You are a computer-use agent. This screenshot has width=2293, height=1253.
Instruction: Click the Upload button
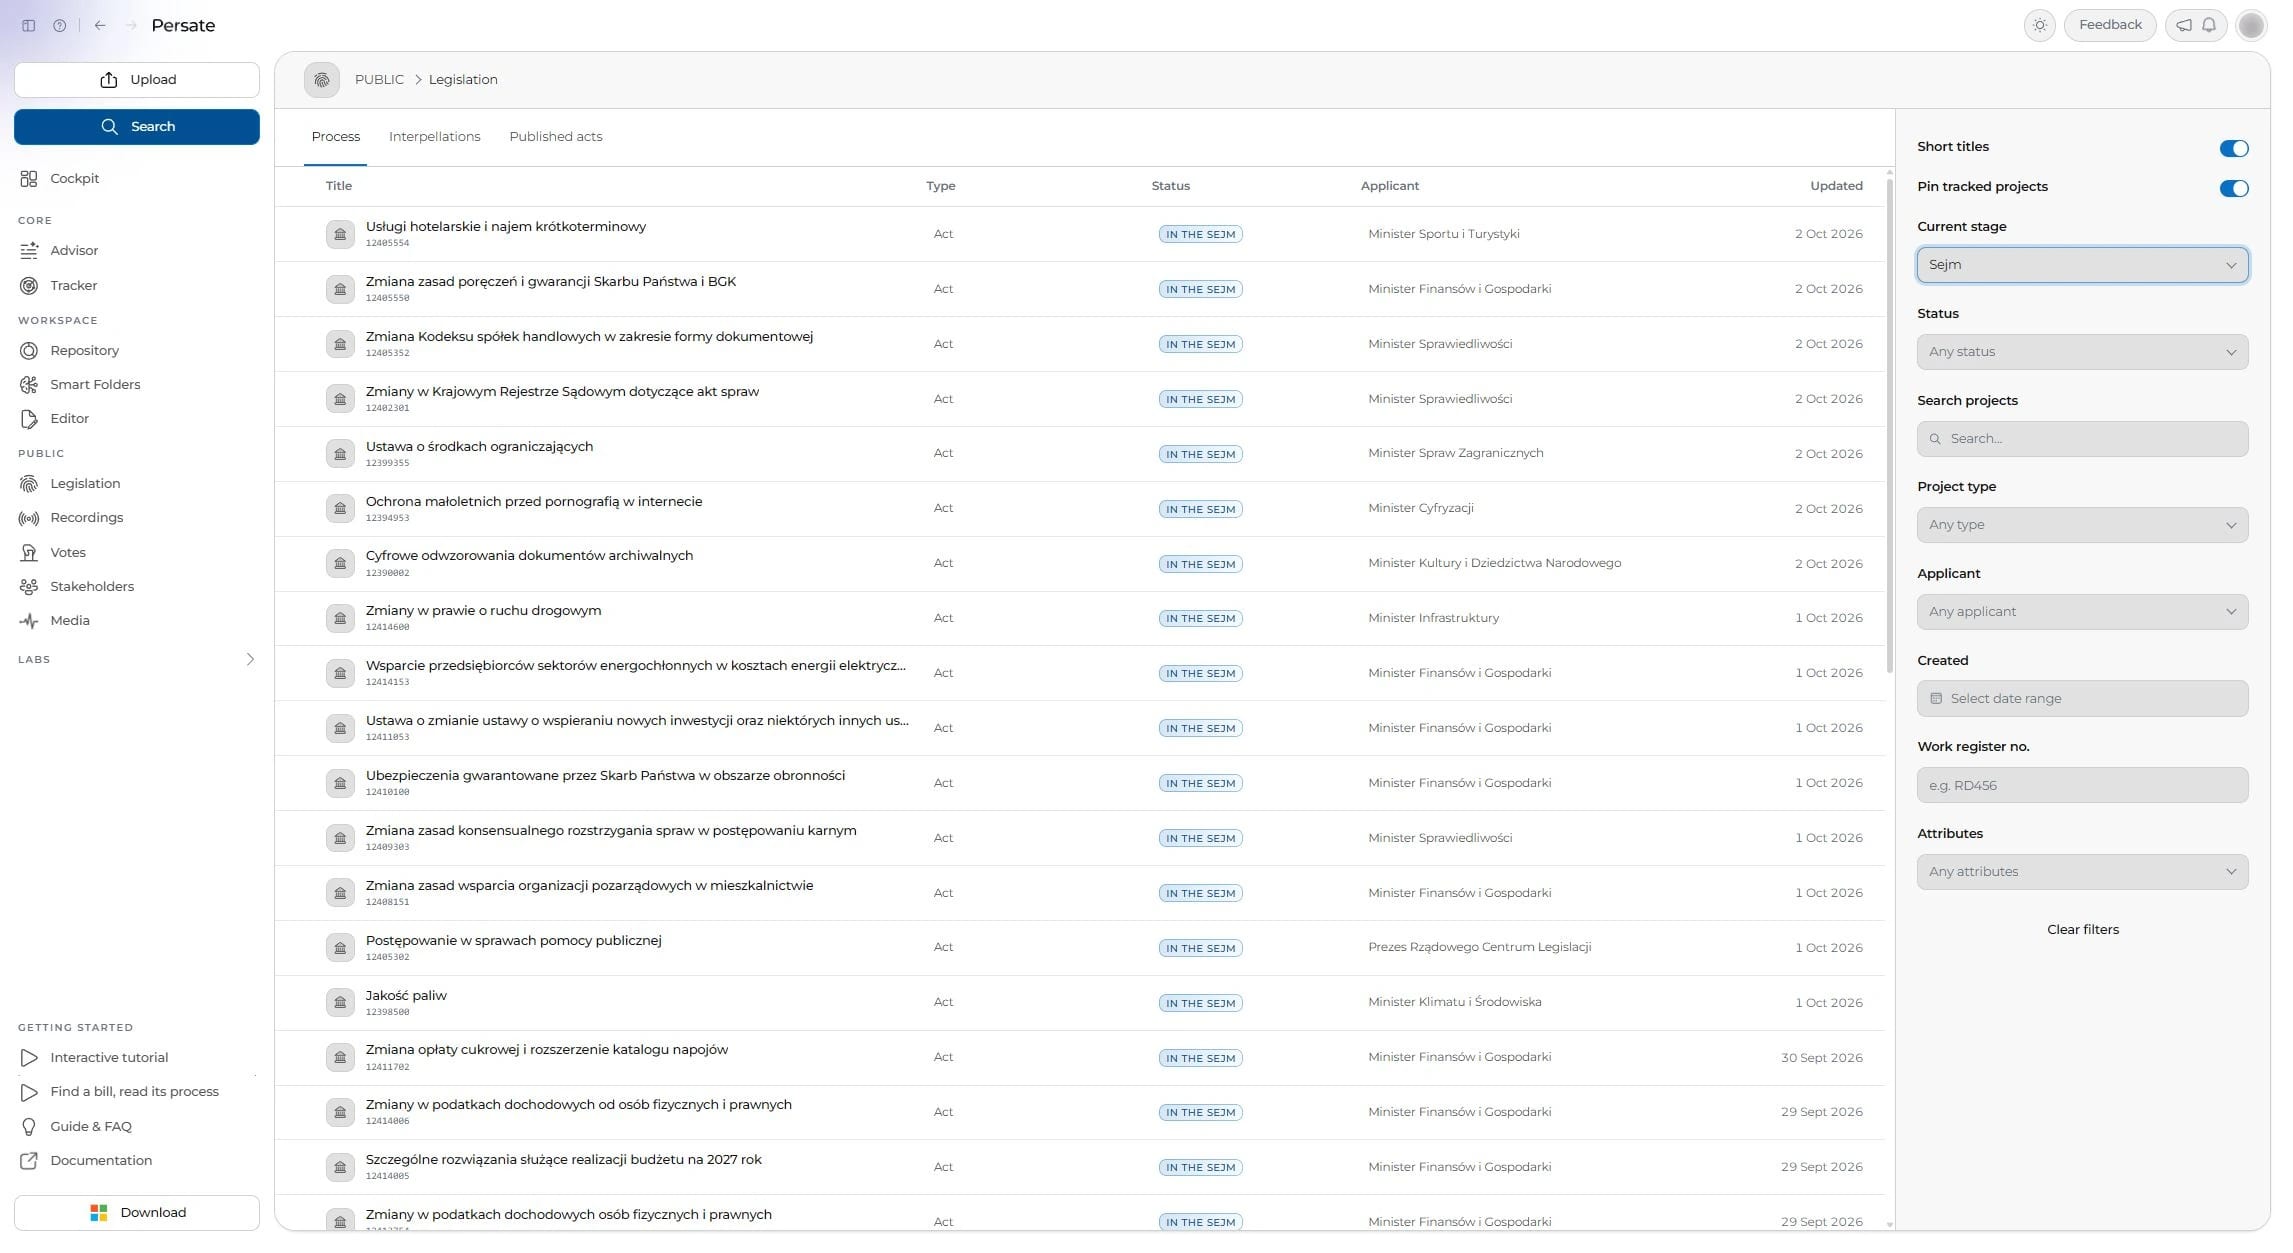[x=137, y=80]
